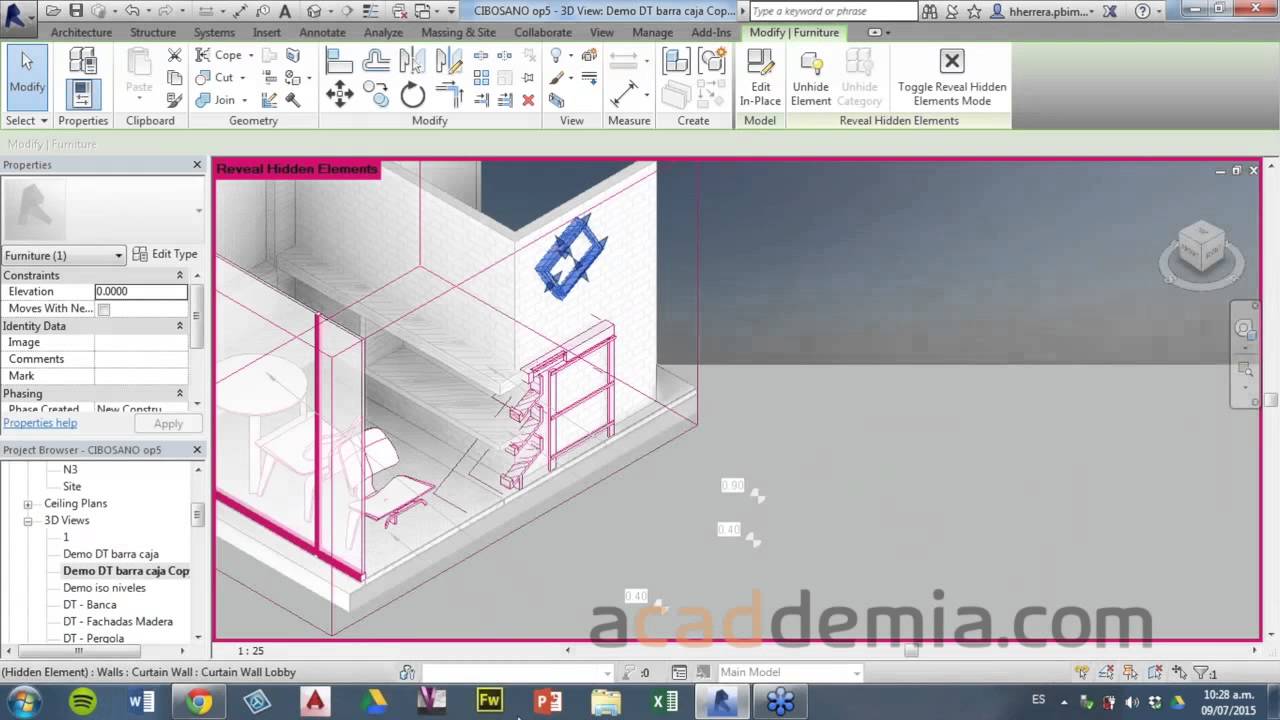This screenshot has width=1280, height=720.
Task: Open Type Properties icon in Properties panel
Action: click(83, 61)
